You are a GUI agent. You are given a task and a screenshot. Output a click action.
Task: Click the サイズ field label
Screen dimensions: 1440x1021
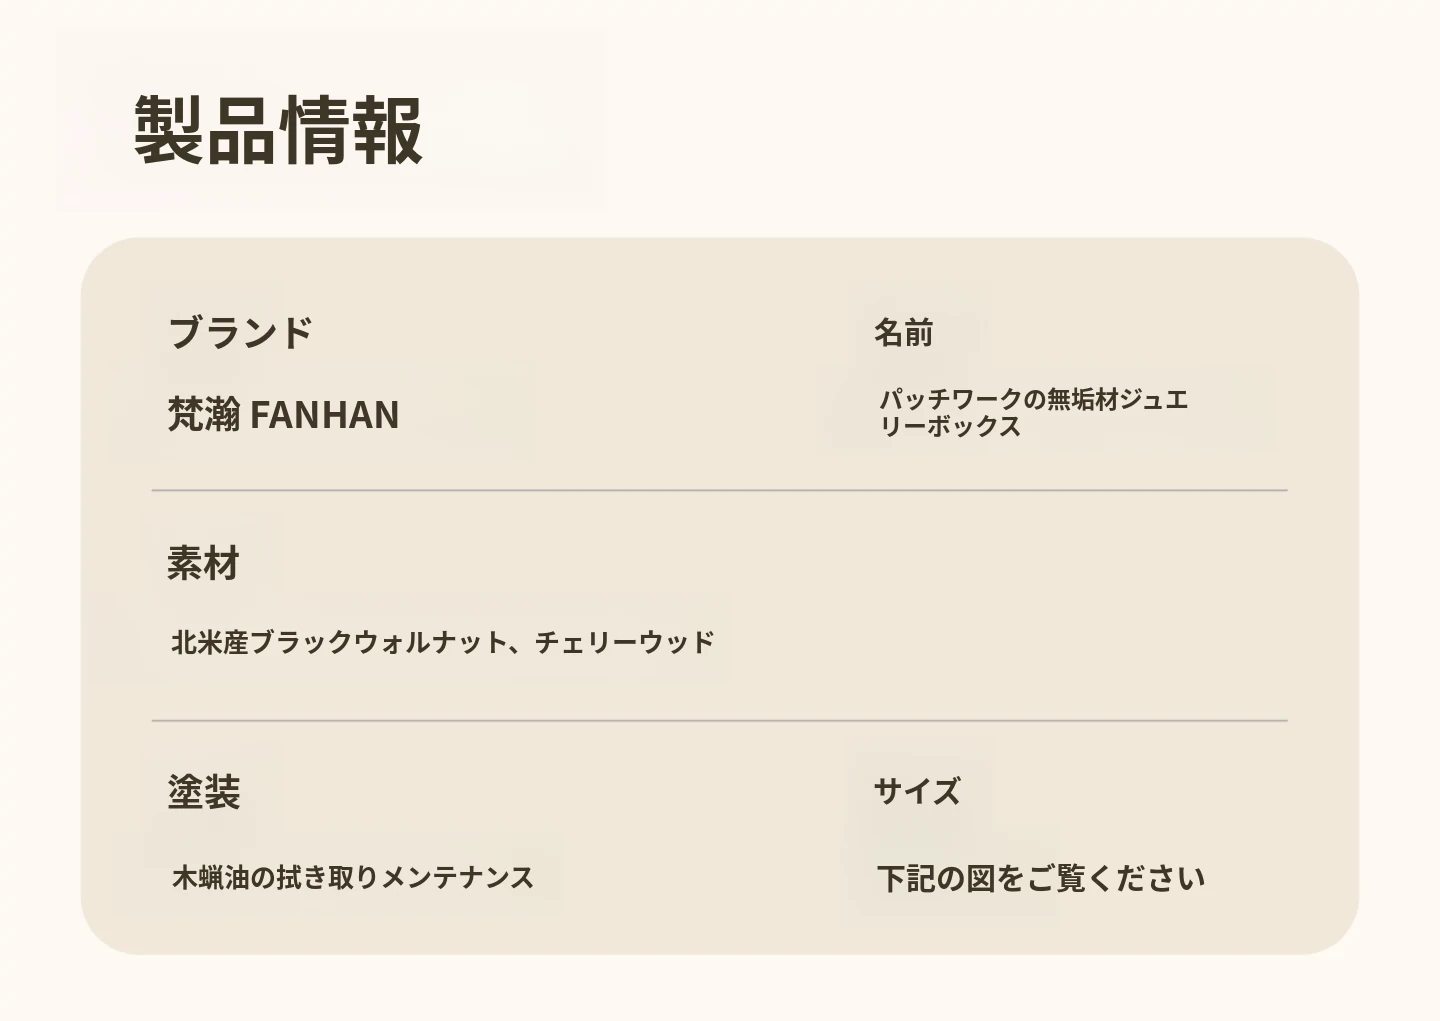(x=916, y=792)
